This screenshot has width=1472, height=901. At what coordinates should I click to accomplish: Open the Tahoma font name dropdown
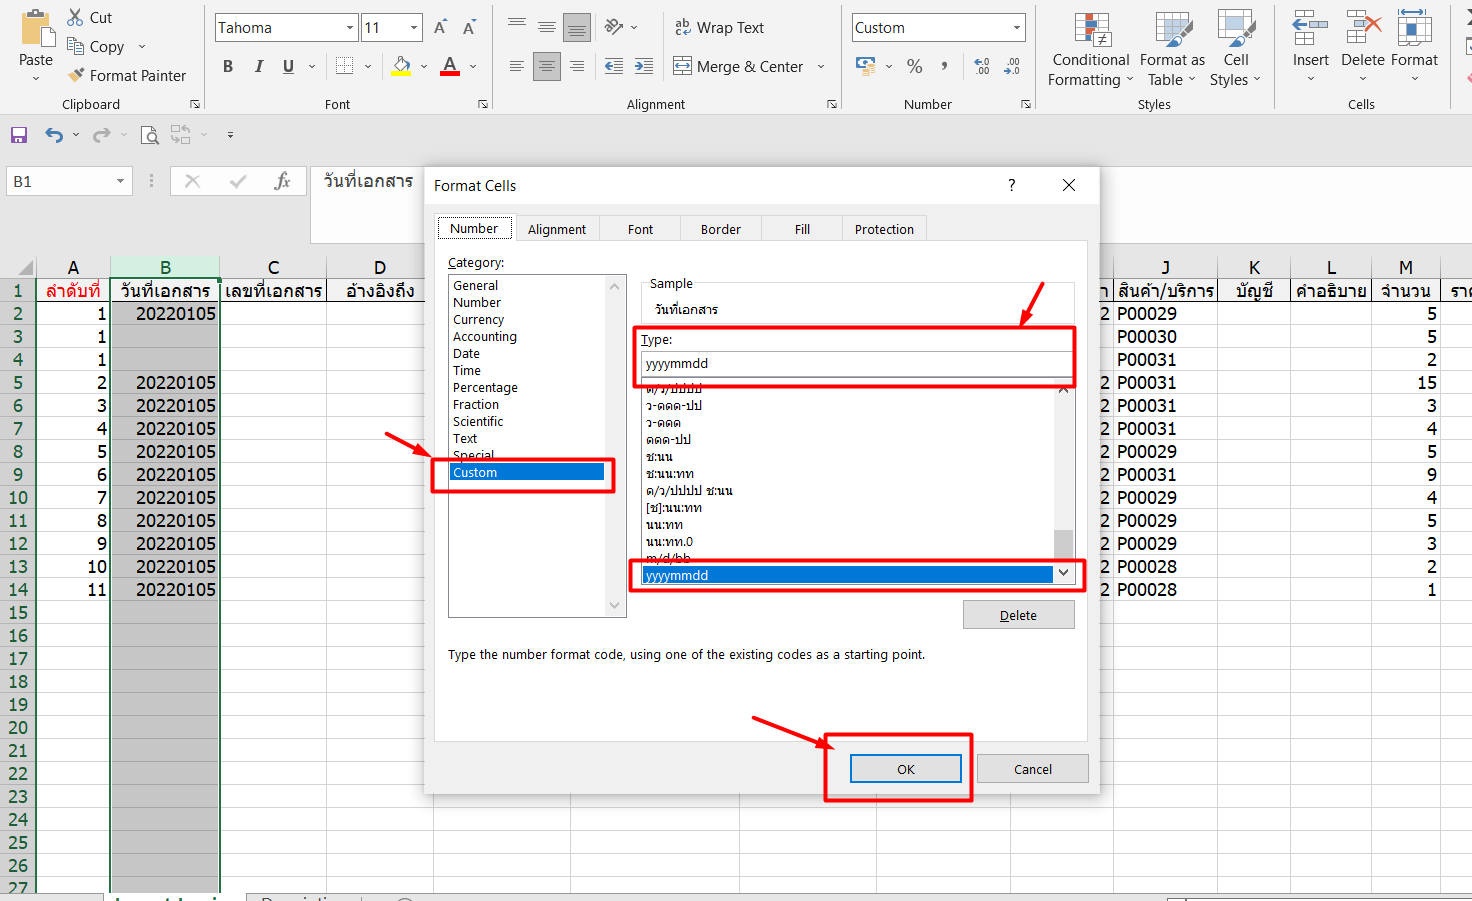(x=350, y=28)
